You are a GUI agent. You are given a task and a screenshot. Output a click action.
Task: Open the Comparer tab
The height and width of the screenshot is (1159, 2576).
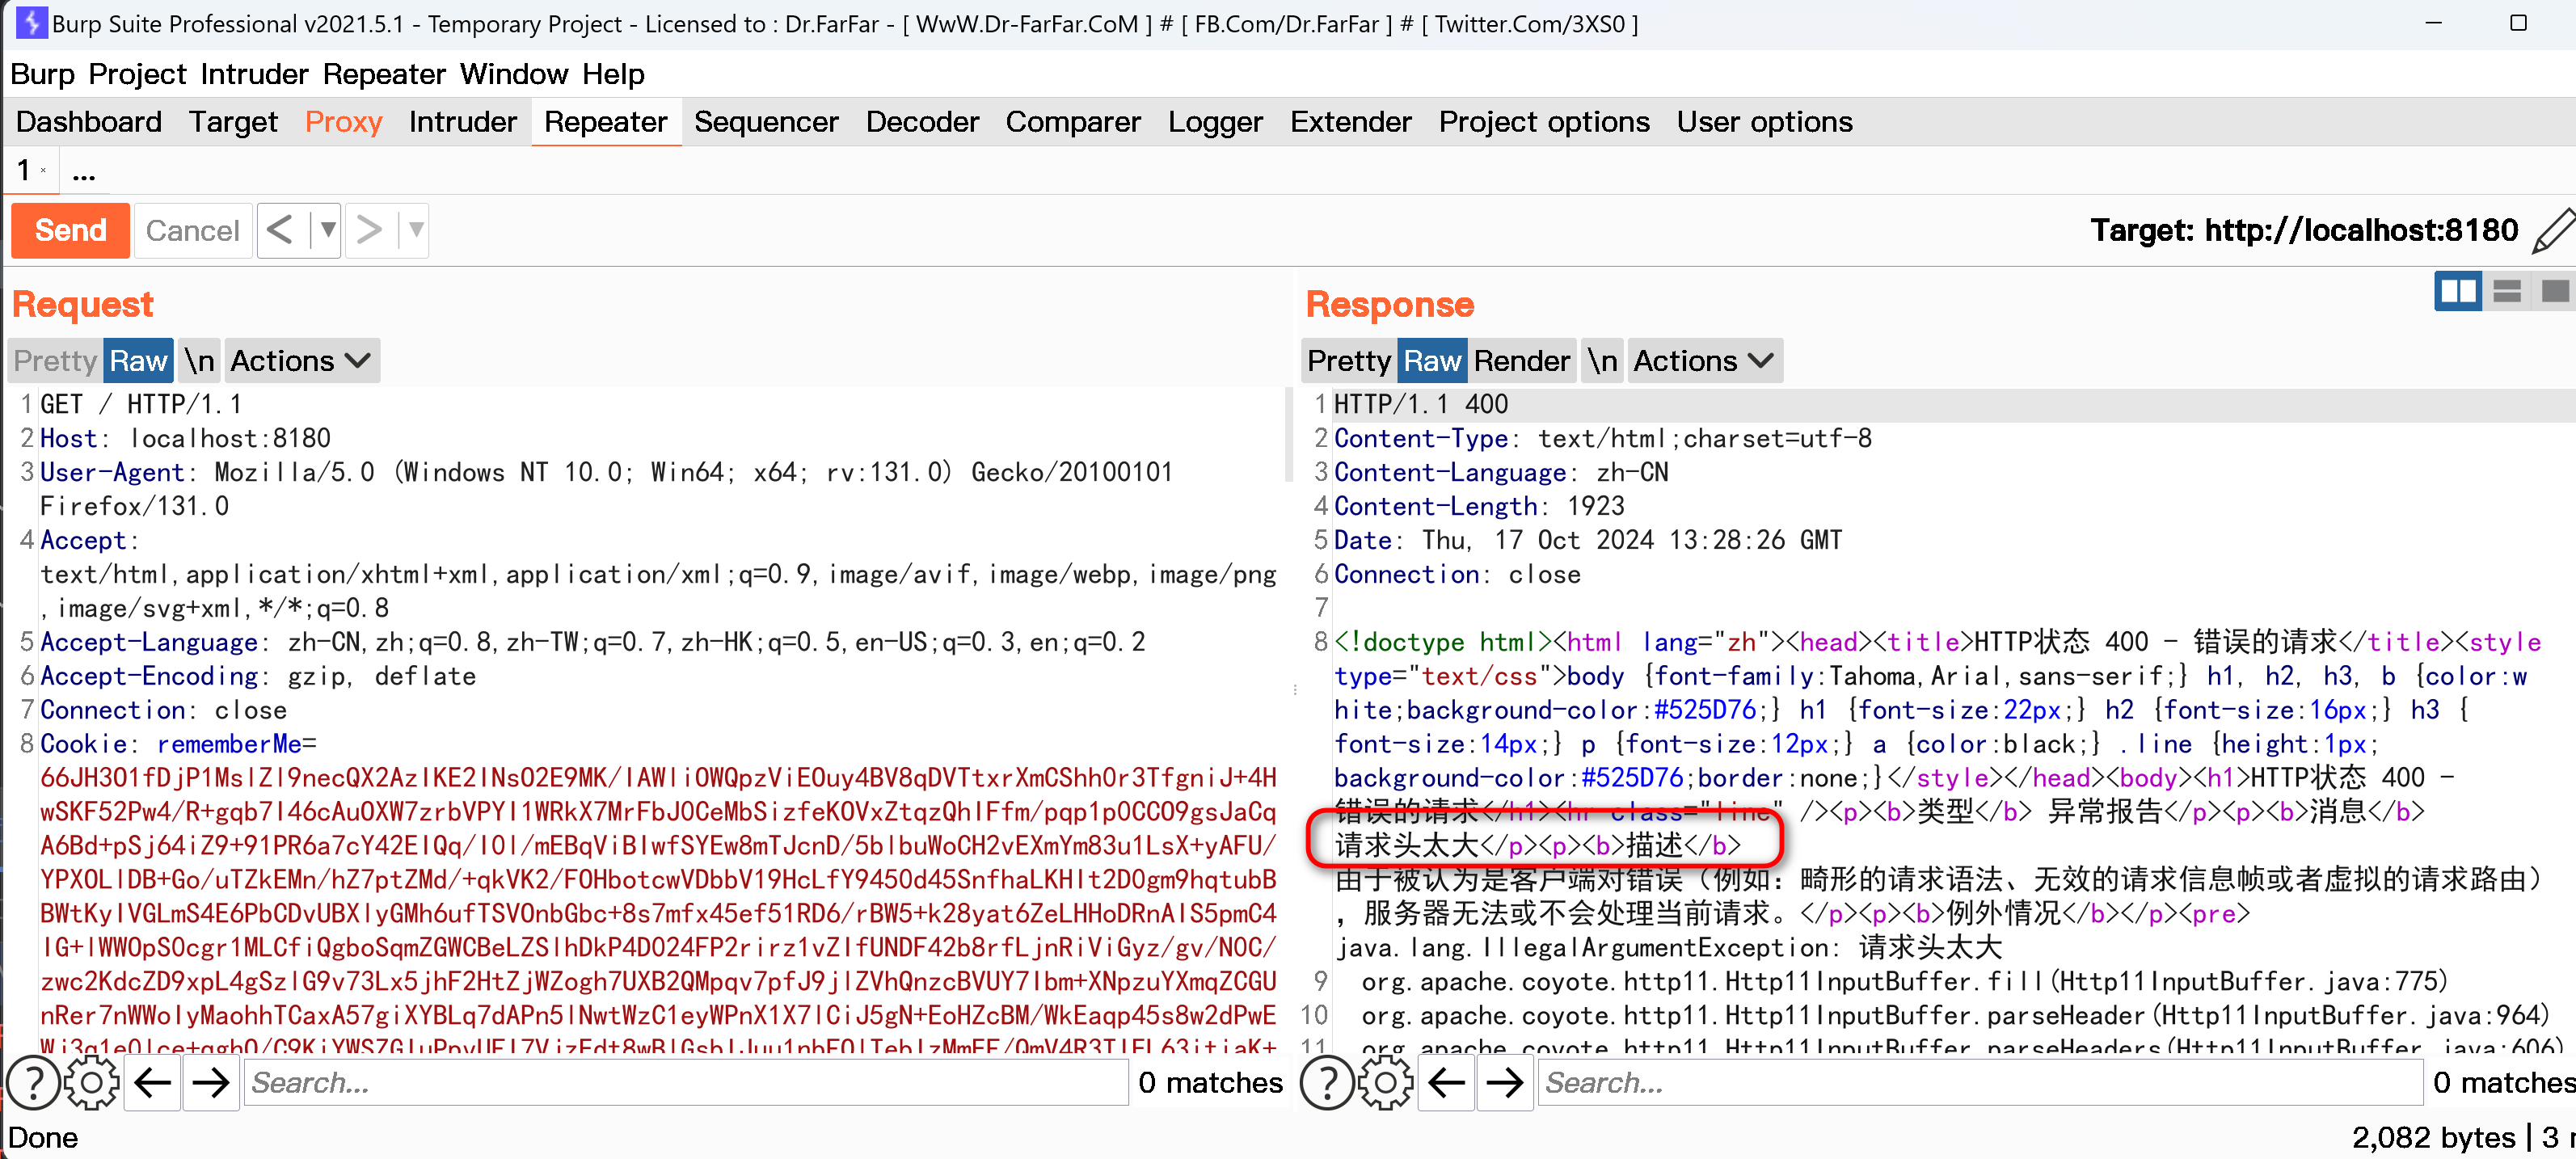[x=1073, y=122]
